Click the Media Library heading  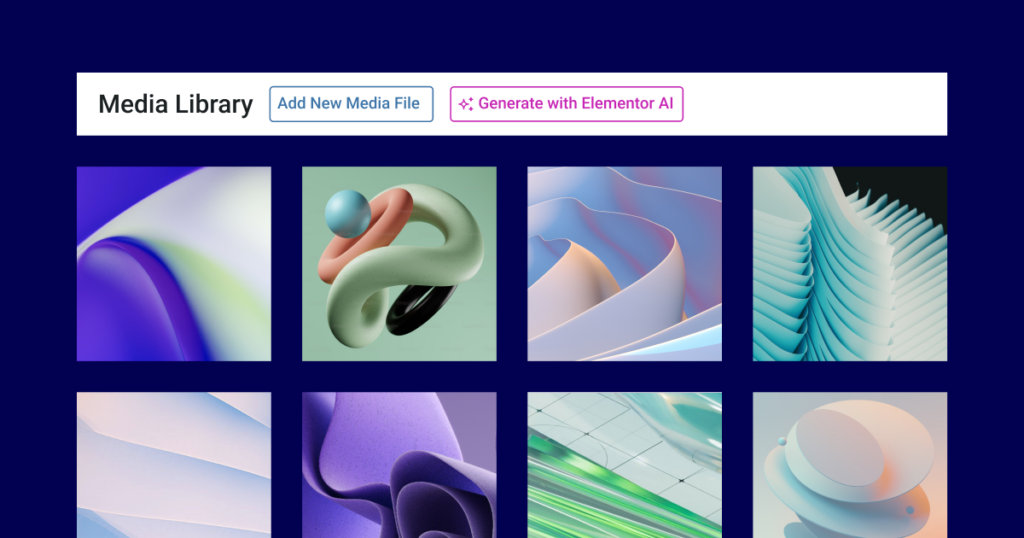[x=176, y=104]
